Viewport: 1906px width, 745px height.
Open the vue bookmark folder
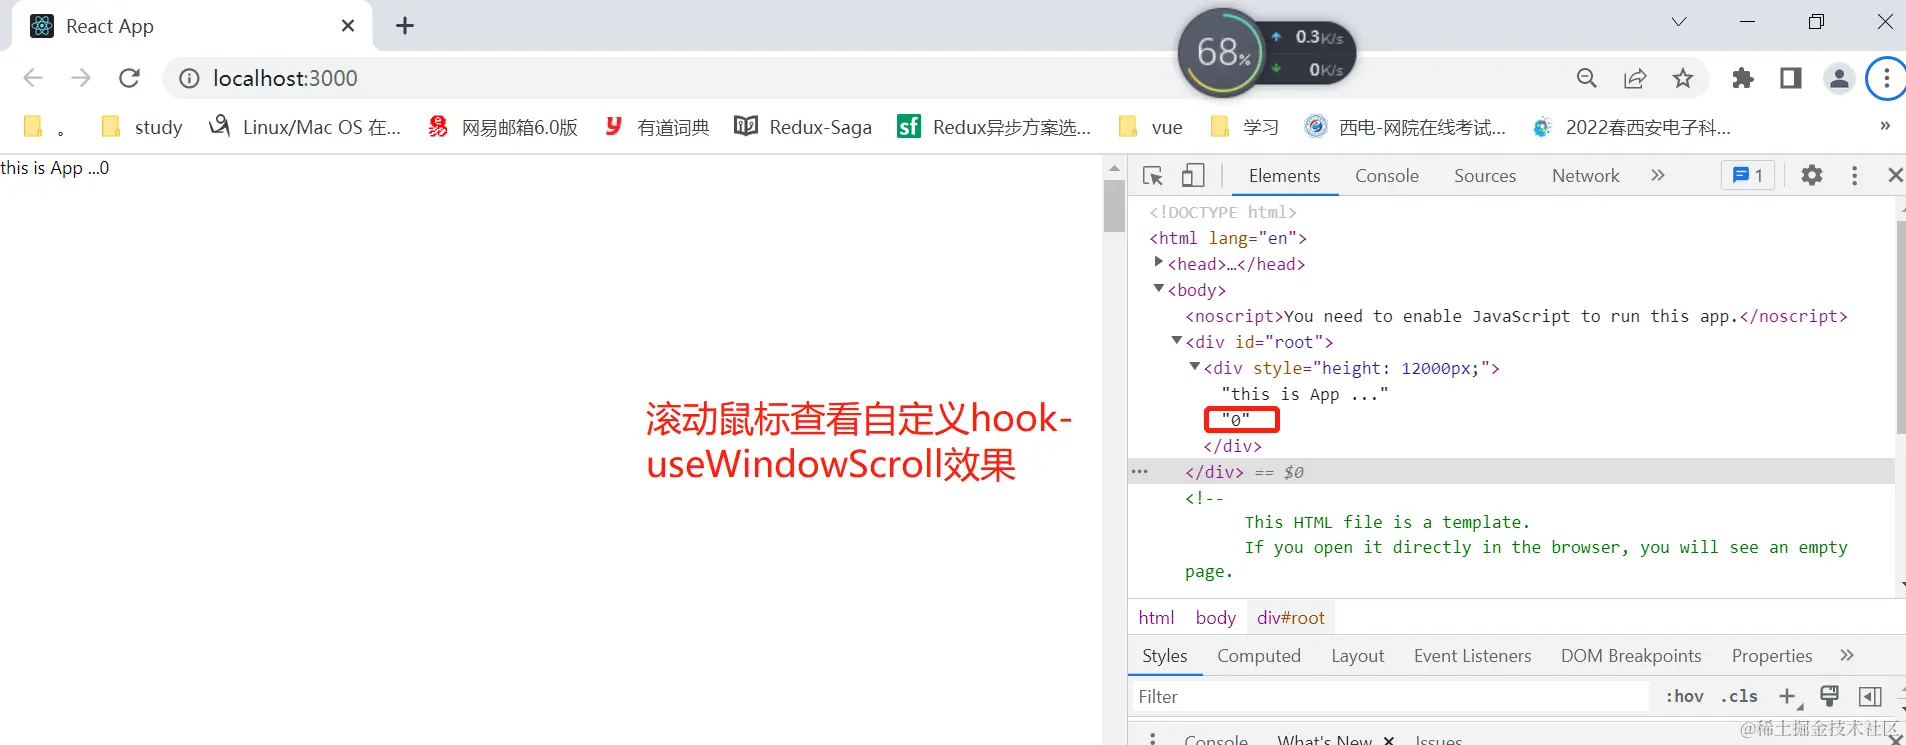tap(1150, 127)
